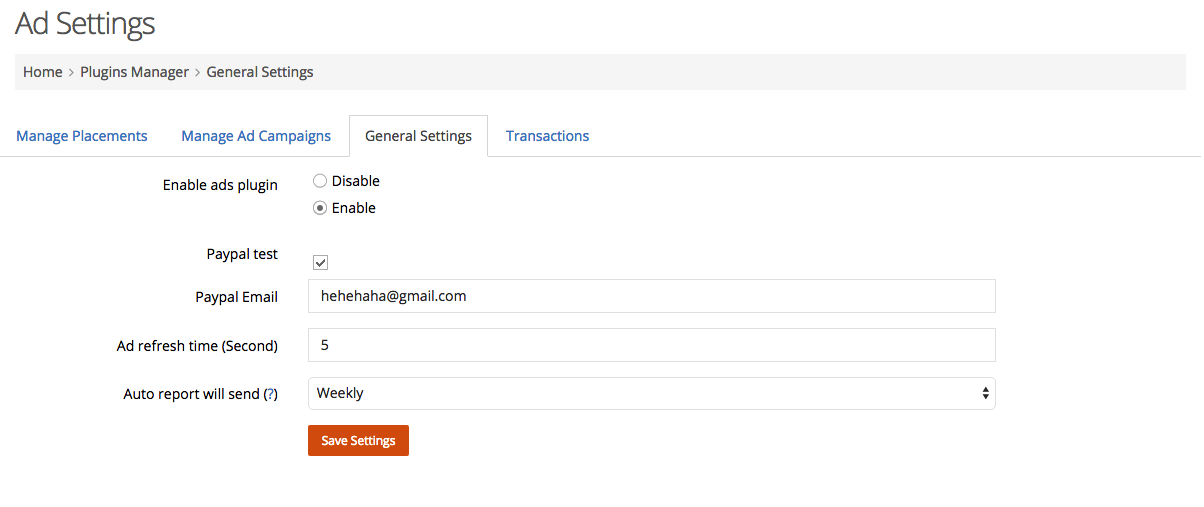Select the Disable radio button
This screenshot has height=507, width=1204.
coord(320,181)
